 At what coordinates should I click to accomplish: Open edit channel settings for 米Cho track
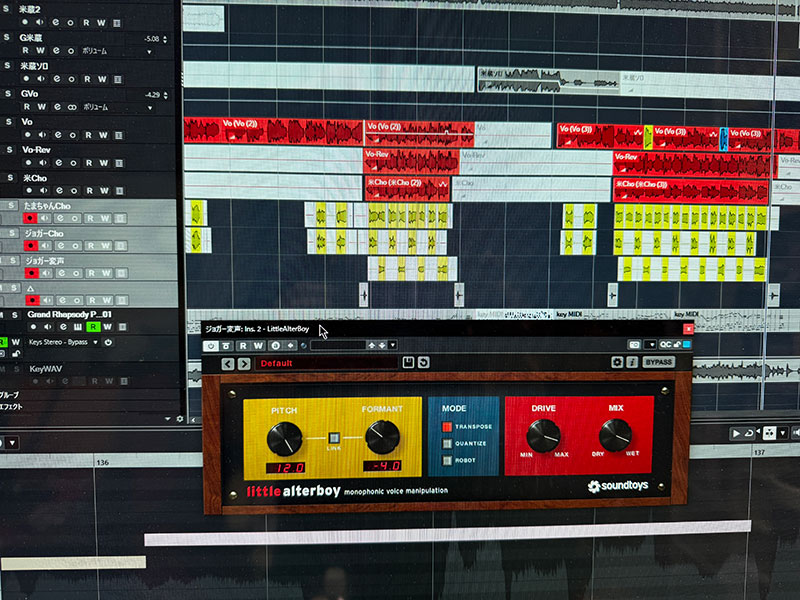[x=59, y=190]
